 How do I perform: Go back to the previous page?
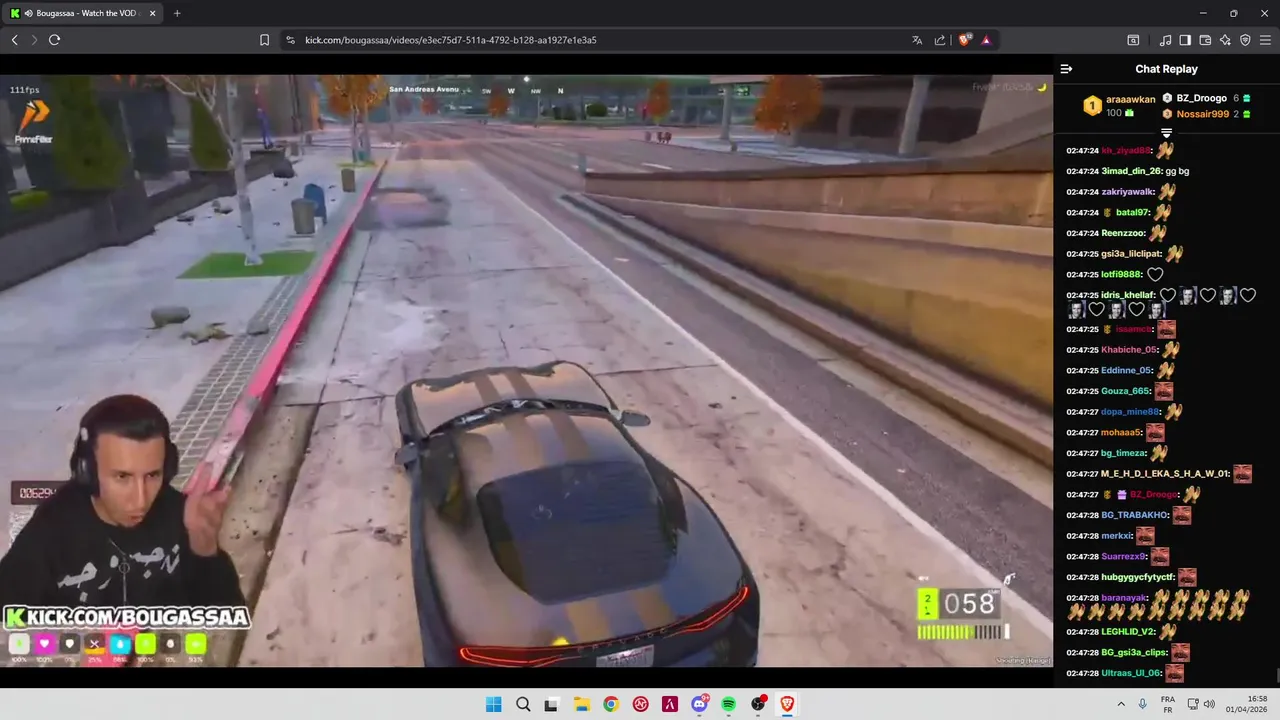pyautogui.click(x=15, y=40)
